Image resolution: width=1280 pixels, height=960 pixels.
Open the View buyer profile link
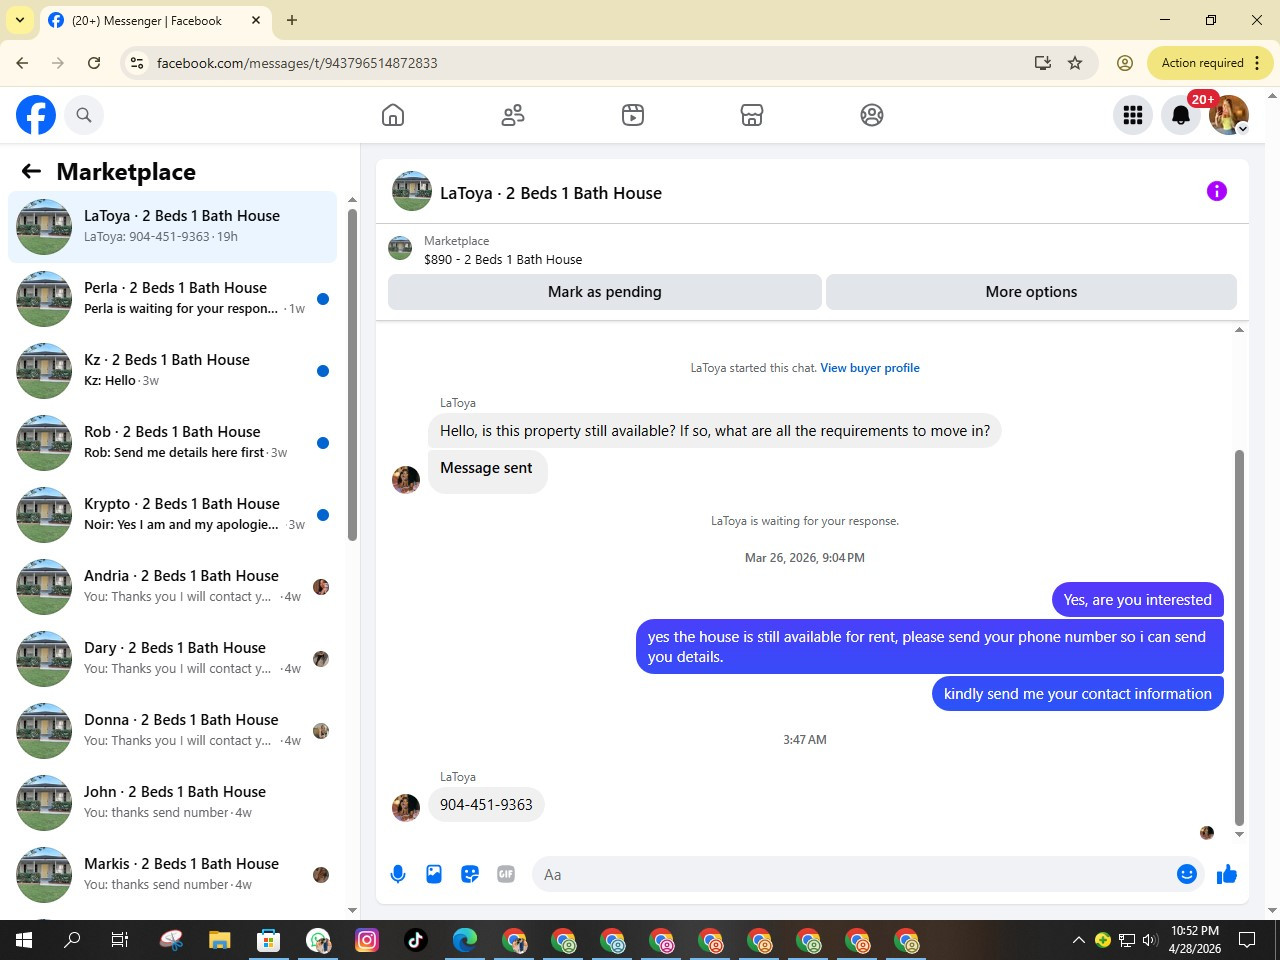(x=870, y=368)
